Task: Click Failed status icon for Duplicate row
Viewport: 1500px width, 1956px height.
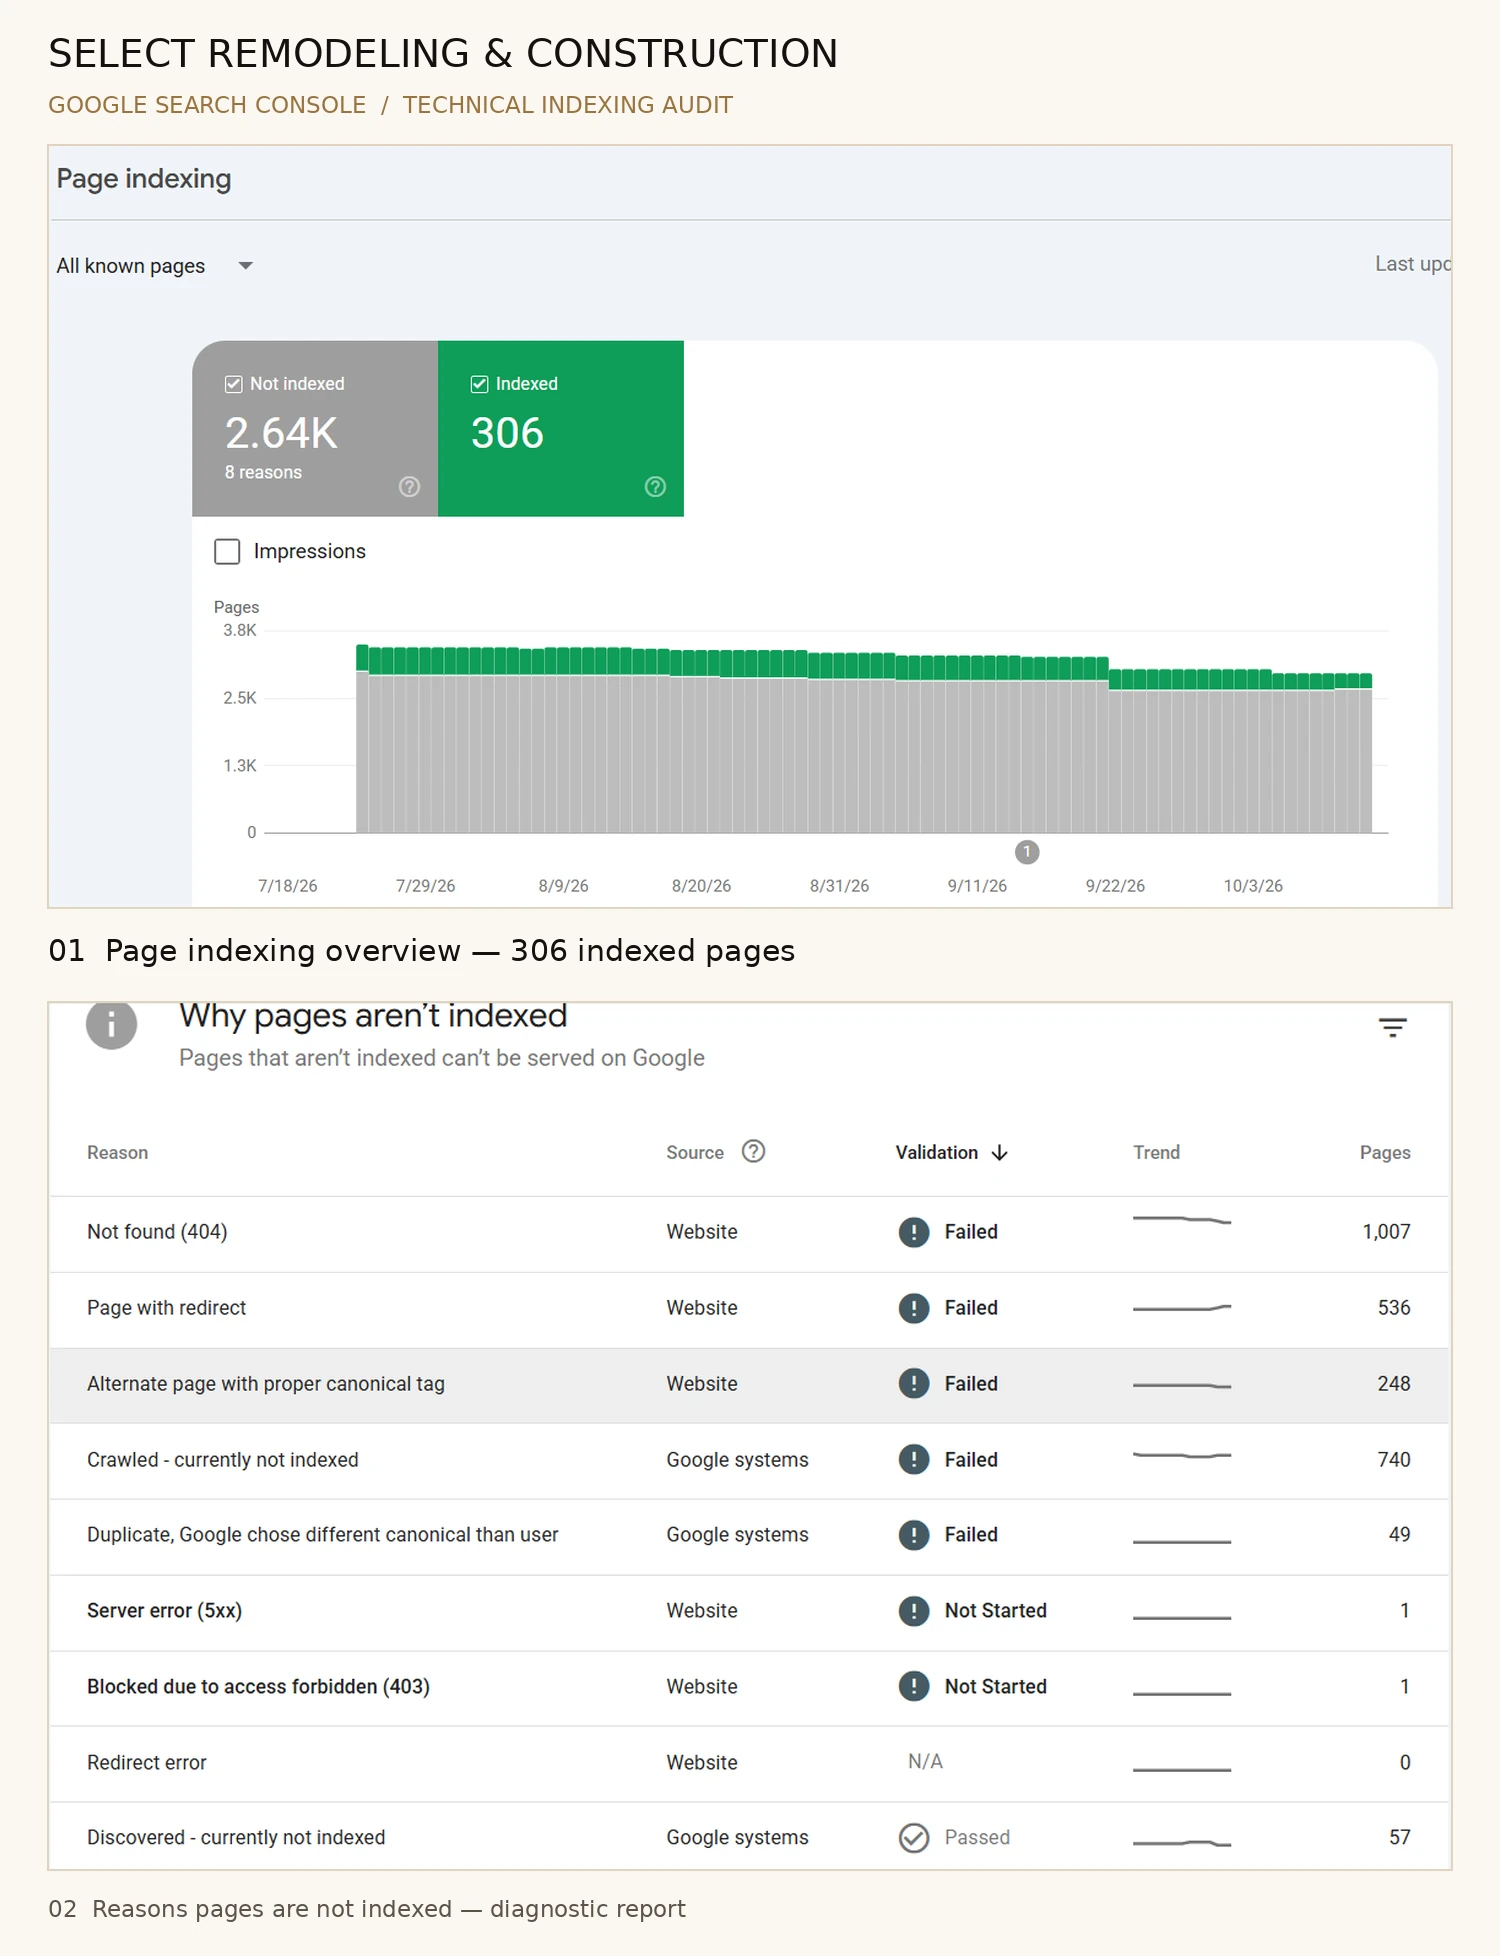Action: click(914, 1535)
